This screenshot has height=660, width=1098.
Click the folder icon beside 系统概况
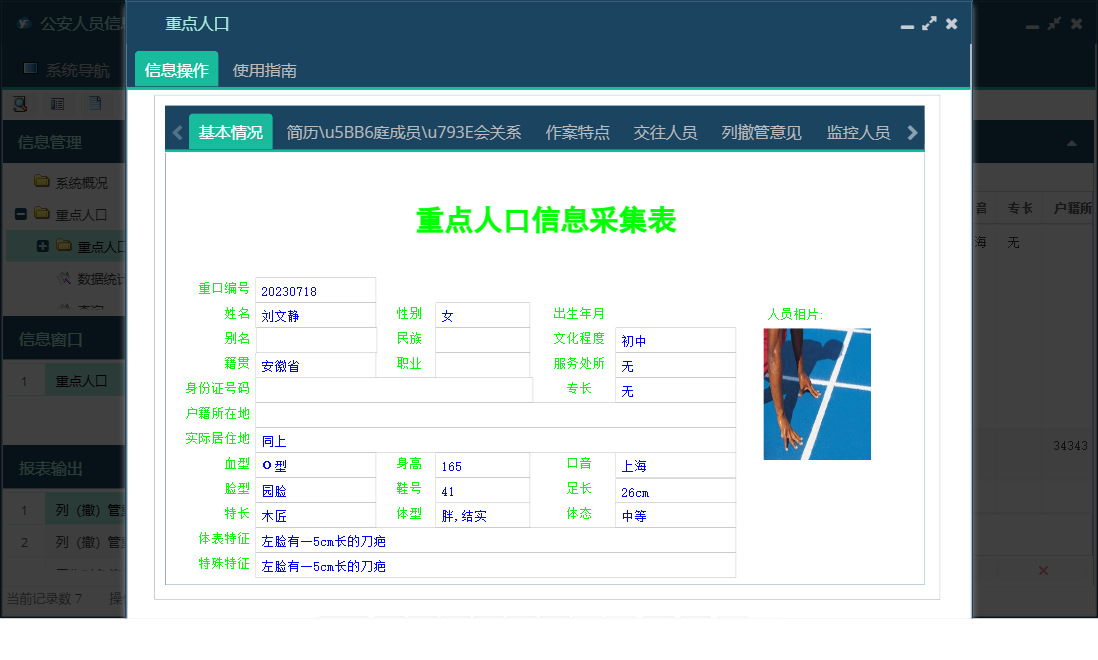[40, 181]
